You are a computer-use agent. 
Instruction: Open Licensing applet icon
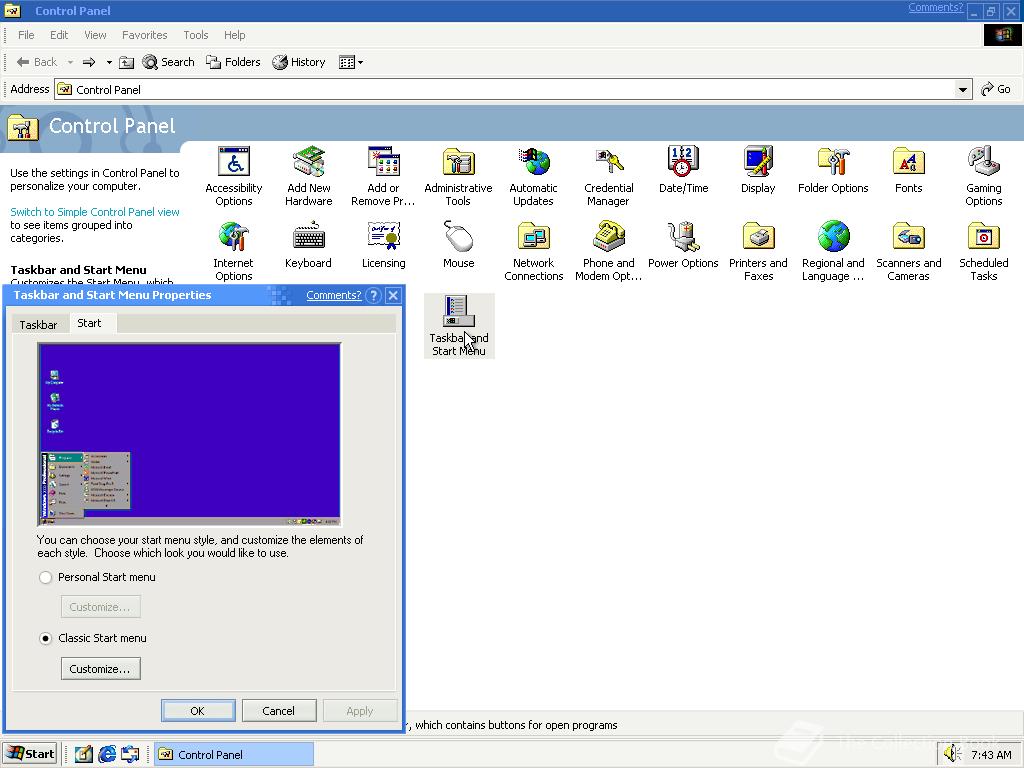coord(383,245)
